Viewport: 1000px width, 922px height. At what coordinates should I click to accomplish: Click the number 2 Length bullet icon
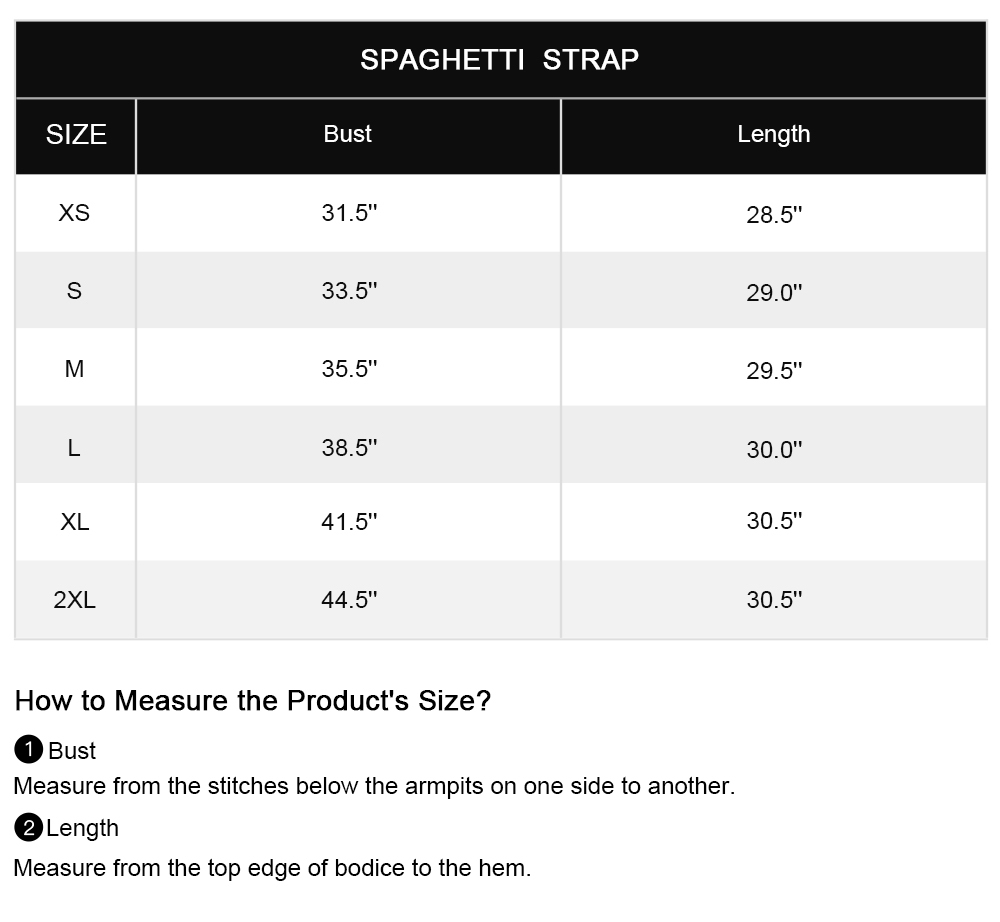point(29,828)
